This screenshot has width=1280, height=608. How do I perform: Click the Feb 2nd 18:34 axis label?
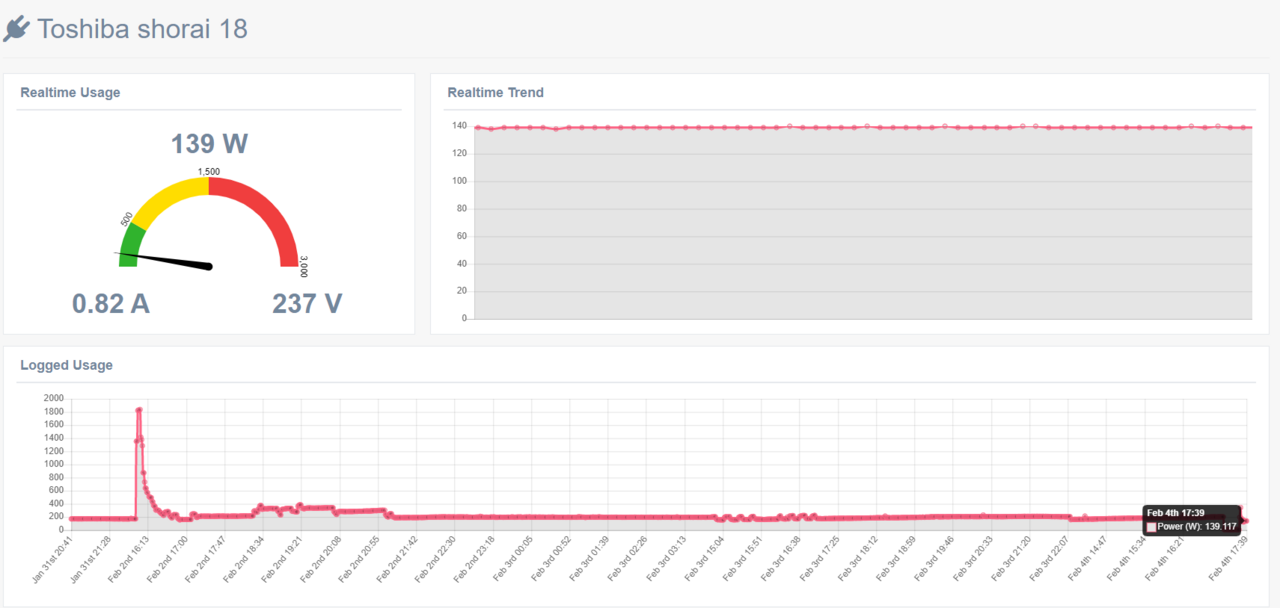(246, 560)
